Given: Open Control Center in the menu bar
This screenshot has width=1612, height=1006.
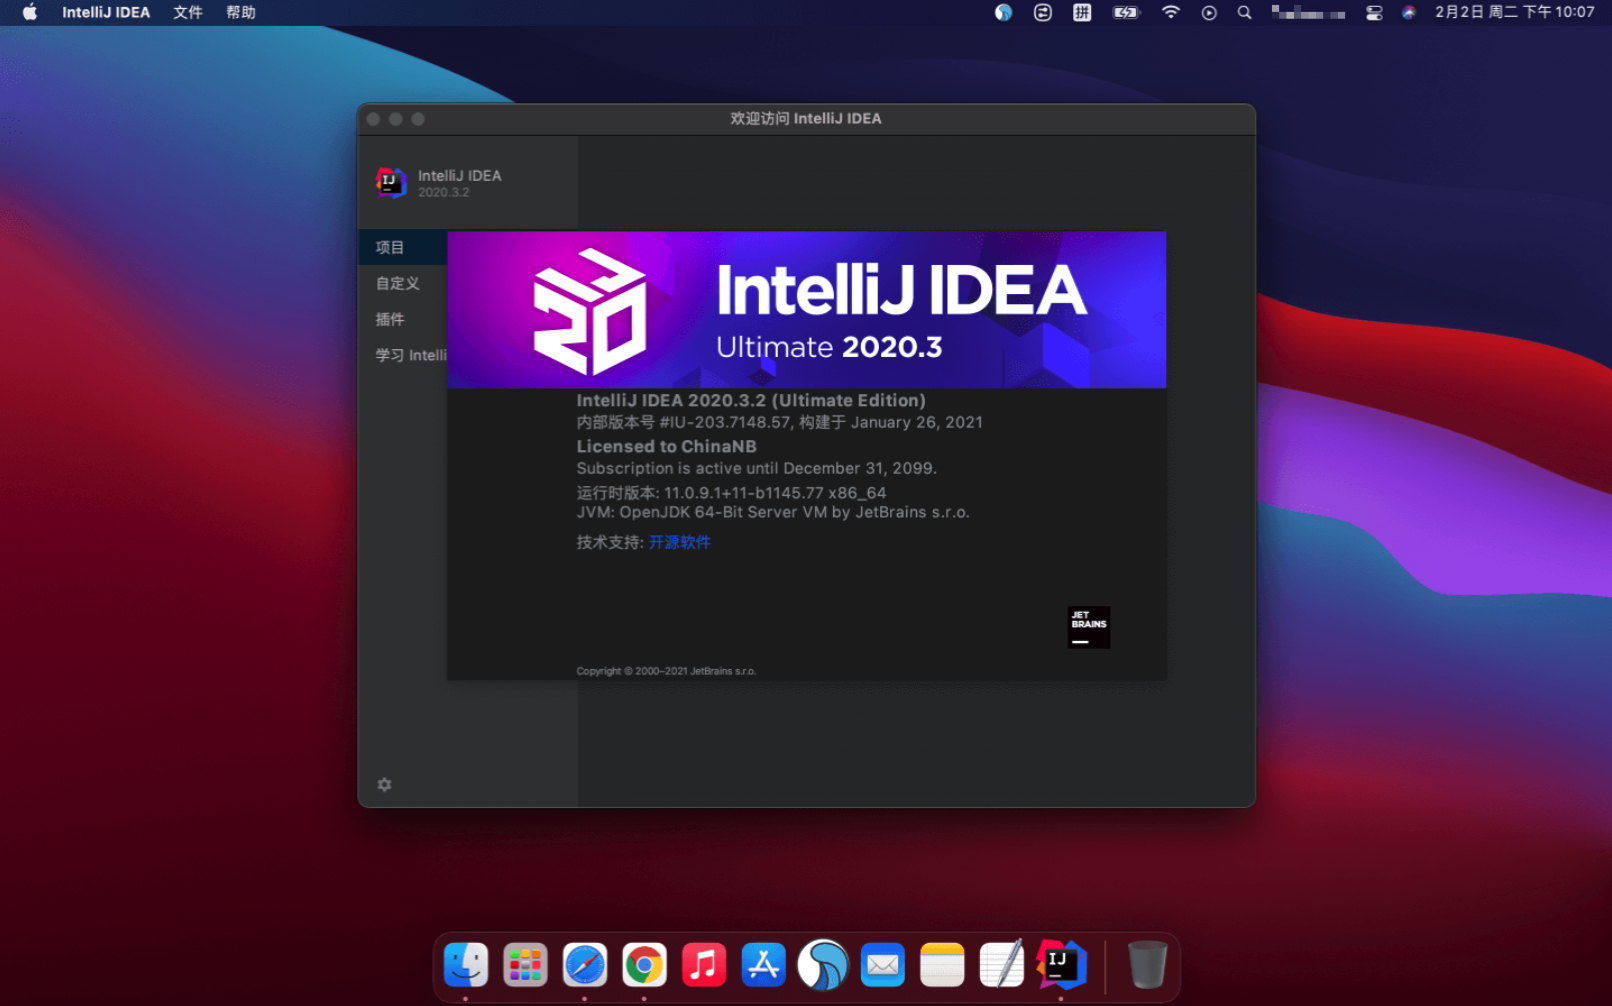Looking at the screenshot, I should pos(1374,12).
